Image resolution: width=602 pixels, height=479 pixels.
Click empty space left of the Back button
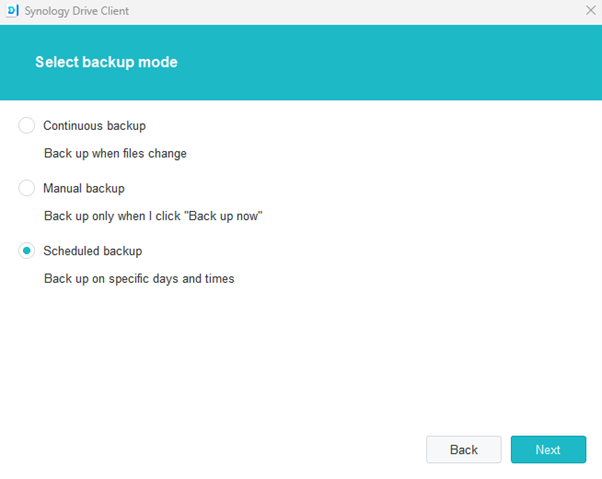[250, 450]
